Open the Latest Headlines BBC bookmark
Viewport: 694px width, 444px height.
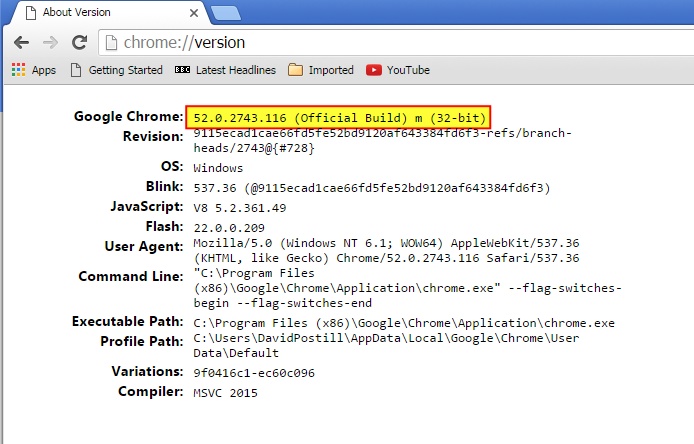(225, 70)
